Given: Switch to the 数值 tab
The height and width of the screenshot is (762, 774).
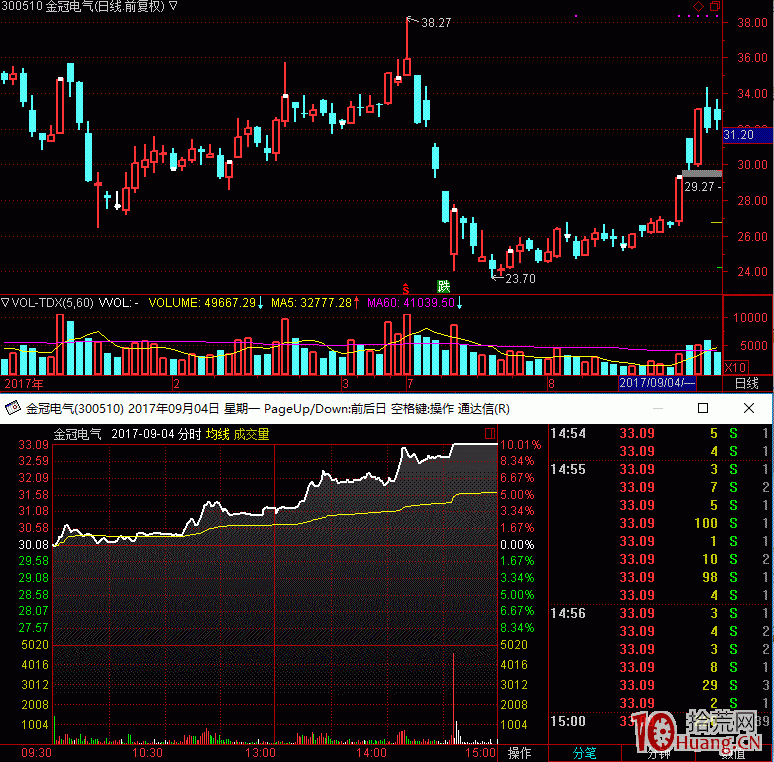Looking at the screenshot, I should (x=734, y=753).
